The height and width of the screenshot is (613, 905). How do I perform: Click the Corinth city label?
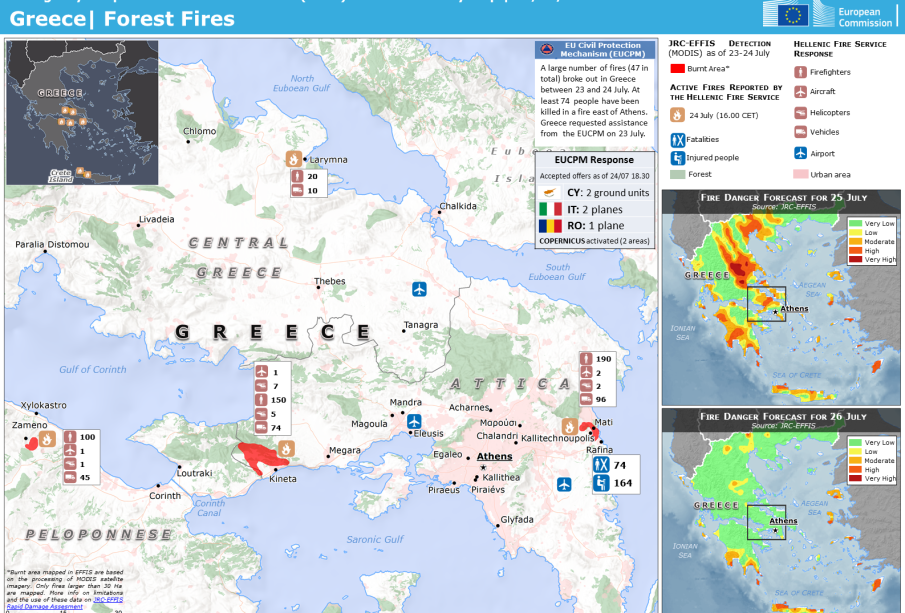coord(164,496)
